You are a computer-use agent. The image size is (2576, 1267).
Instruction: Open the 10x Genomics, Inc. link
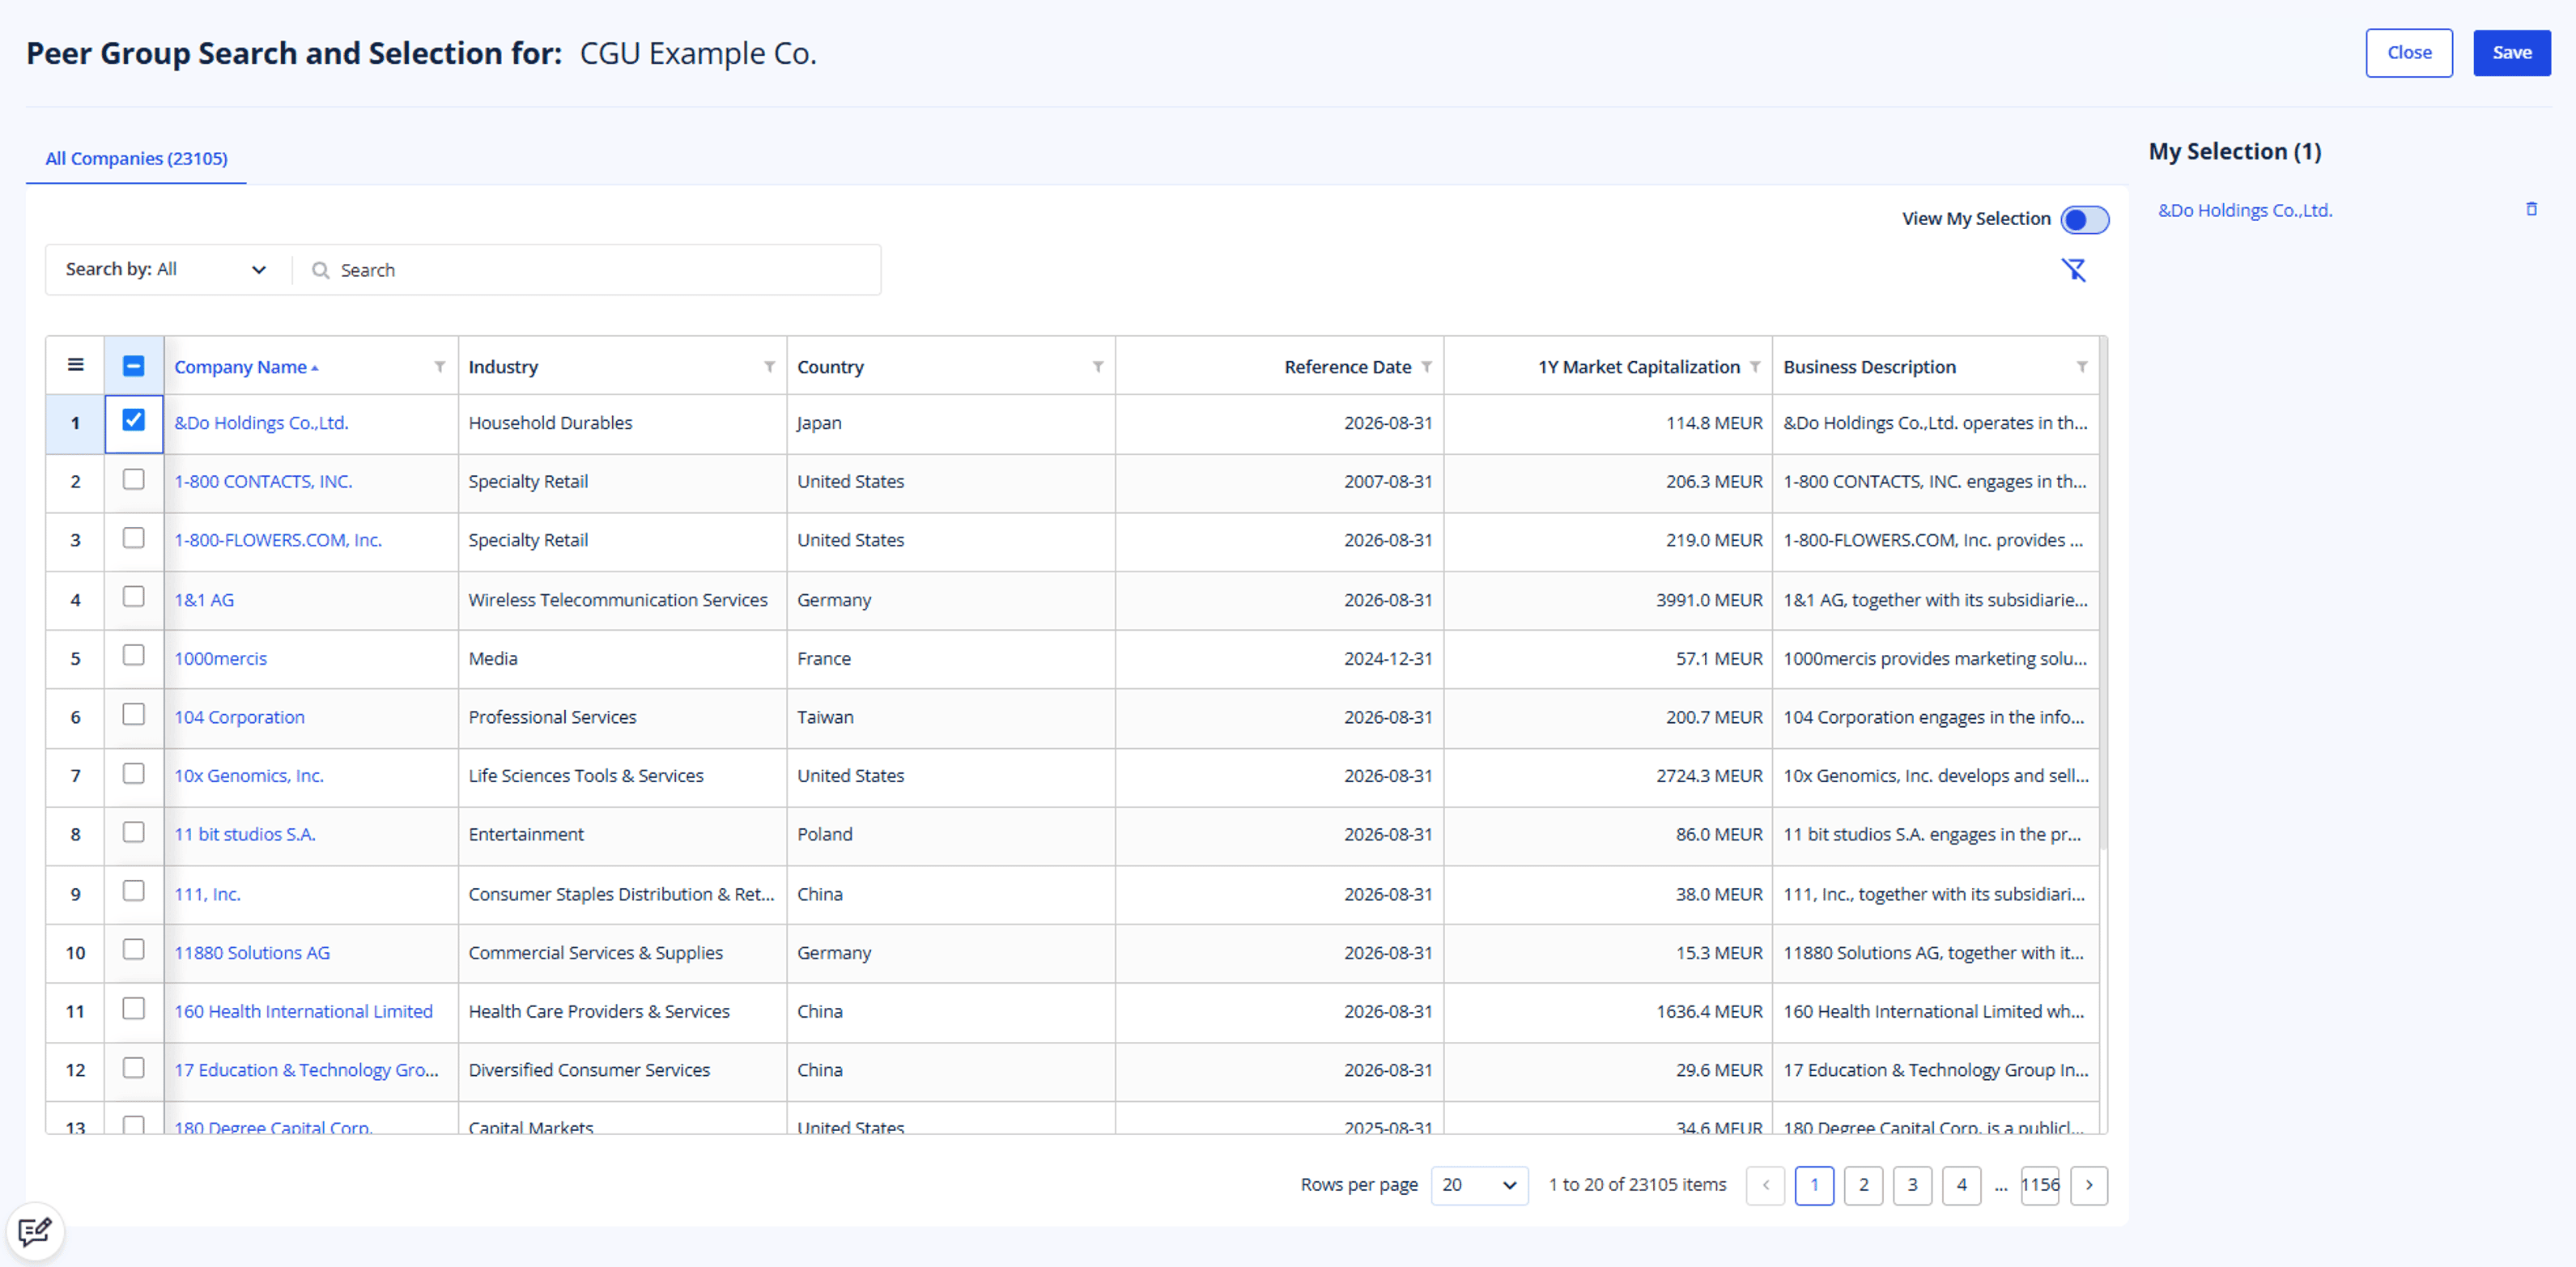tap(249, 776)
